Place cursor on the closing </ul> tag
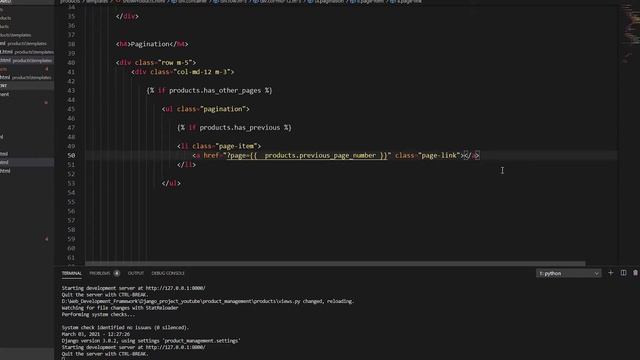The width and height of the screenshot is (640, 360). (x=171, y=183)
